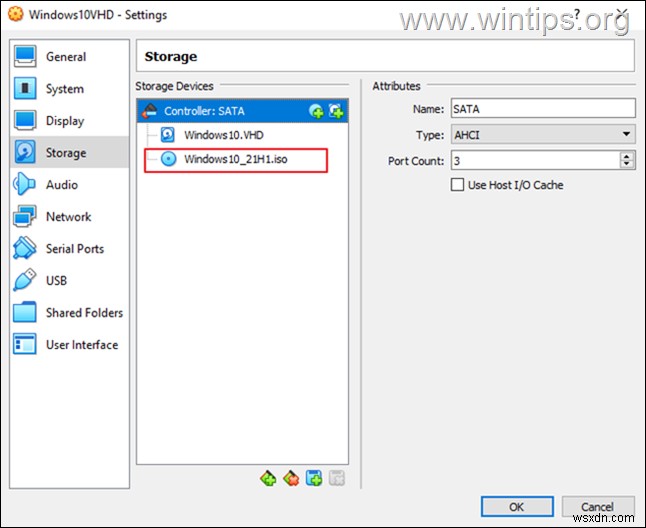
Task: Click the Port Count value field
Action: coord(535,160)
